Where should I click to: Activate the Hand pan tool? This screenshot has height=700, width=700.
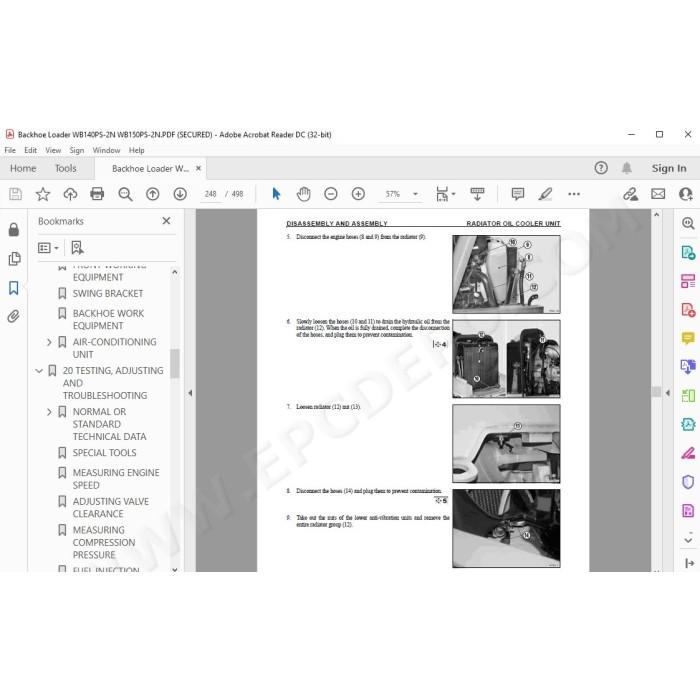[x=304, y=194]
